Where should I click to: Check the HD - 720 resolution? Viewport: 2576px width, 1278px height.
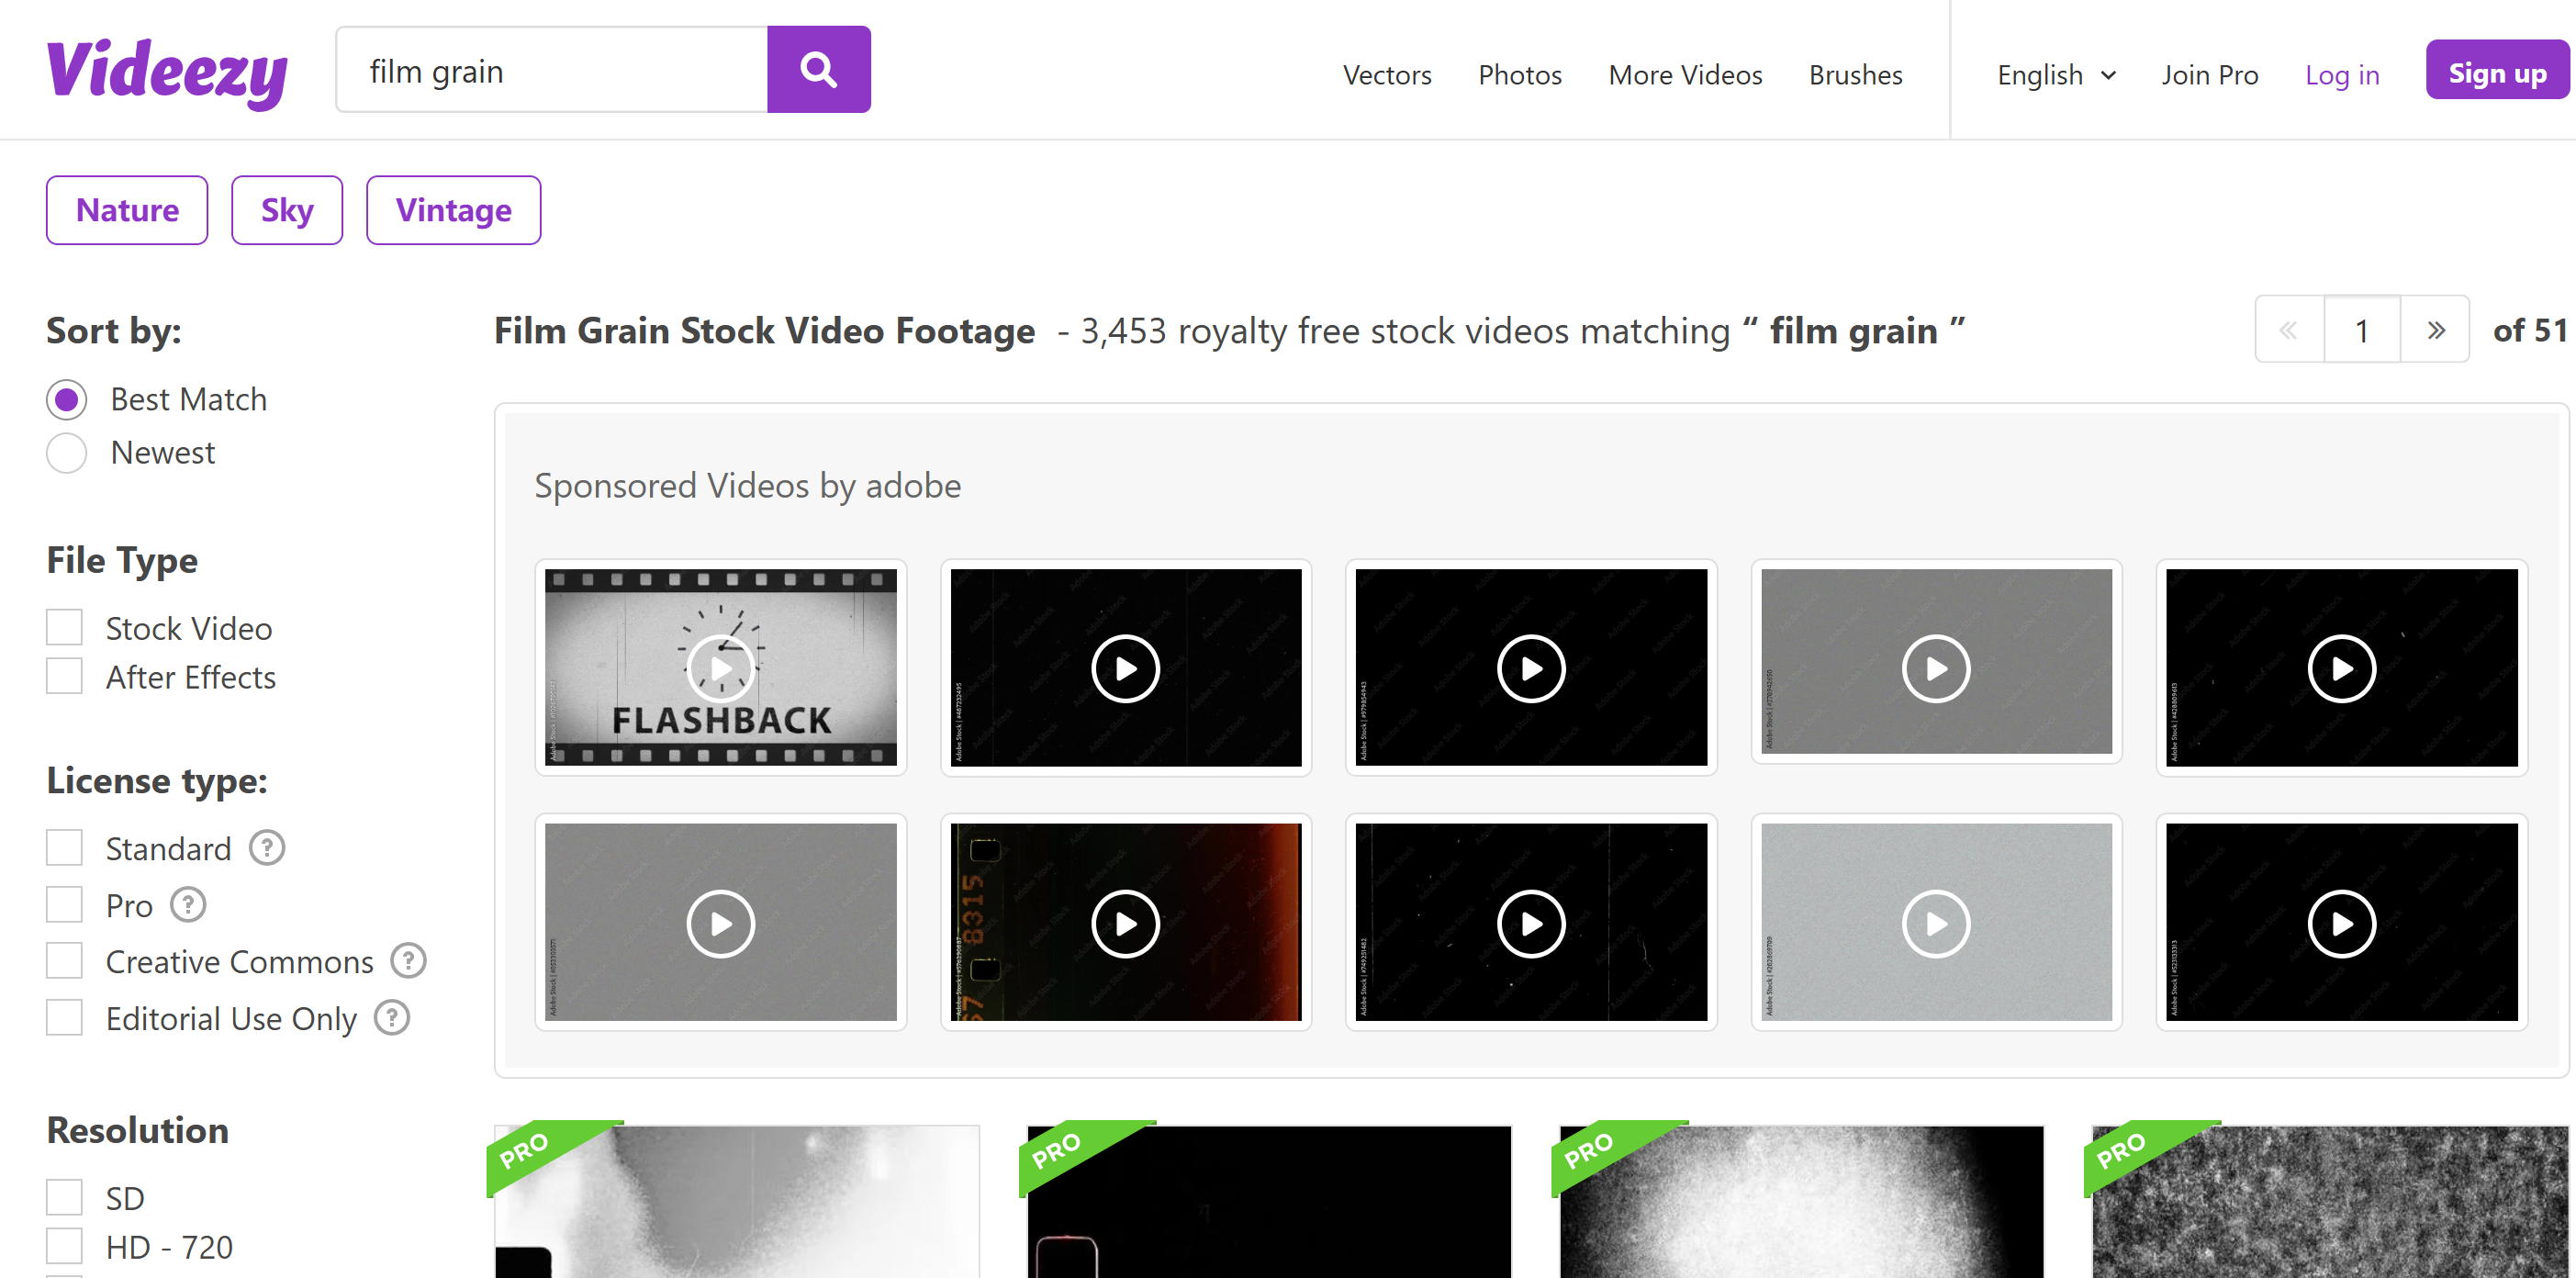coord(65,1247)
